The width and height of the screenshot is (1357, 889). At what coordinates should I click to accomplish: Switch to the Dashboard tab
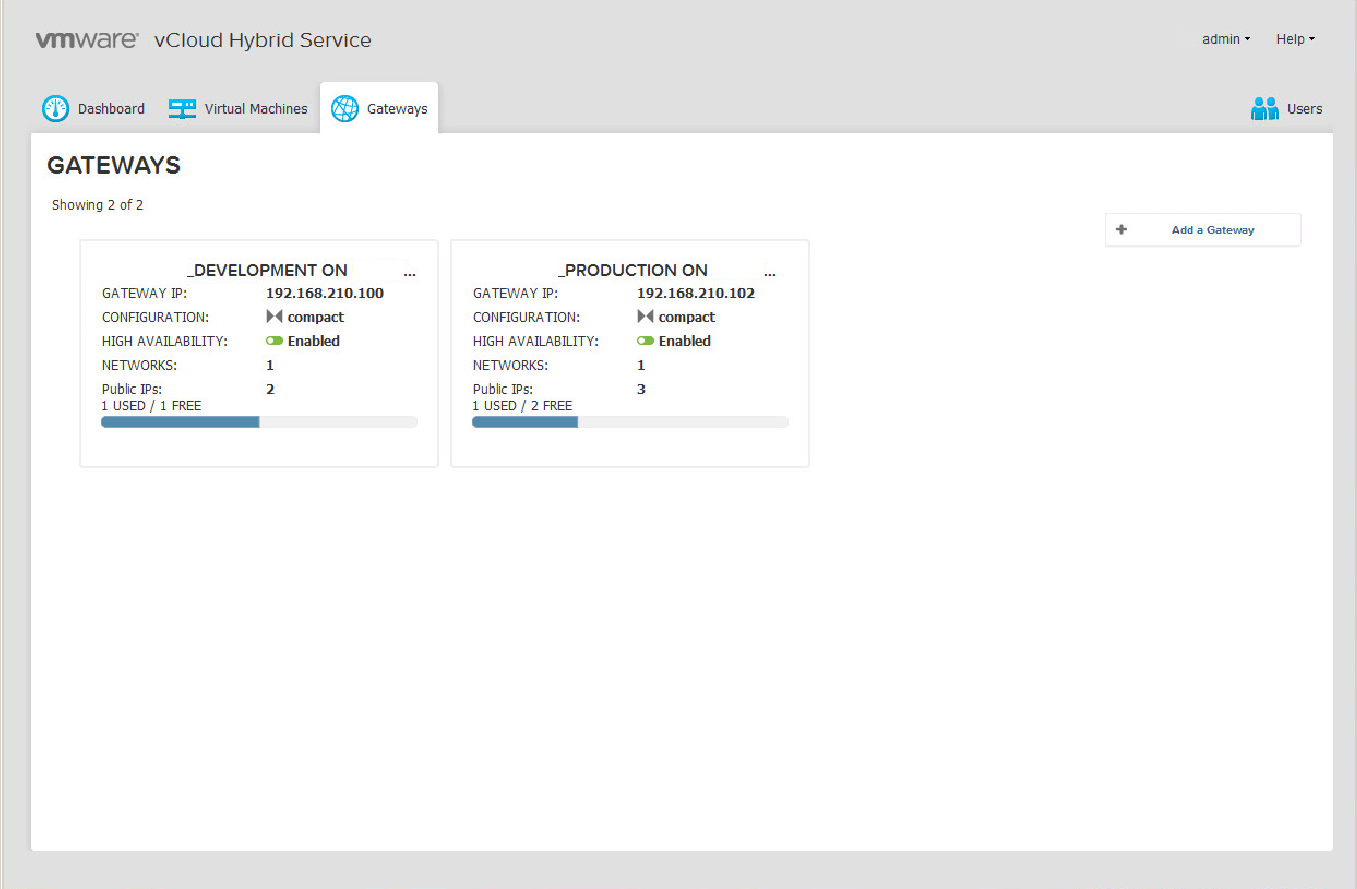pos(94,109)
